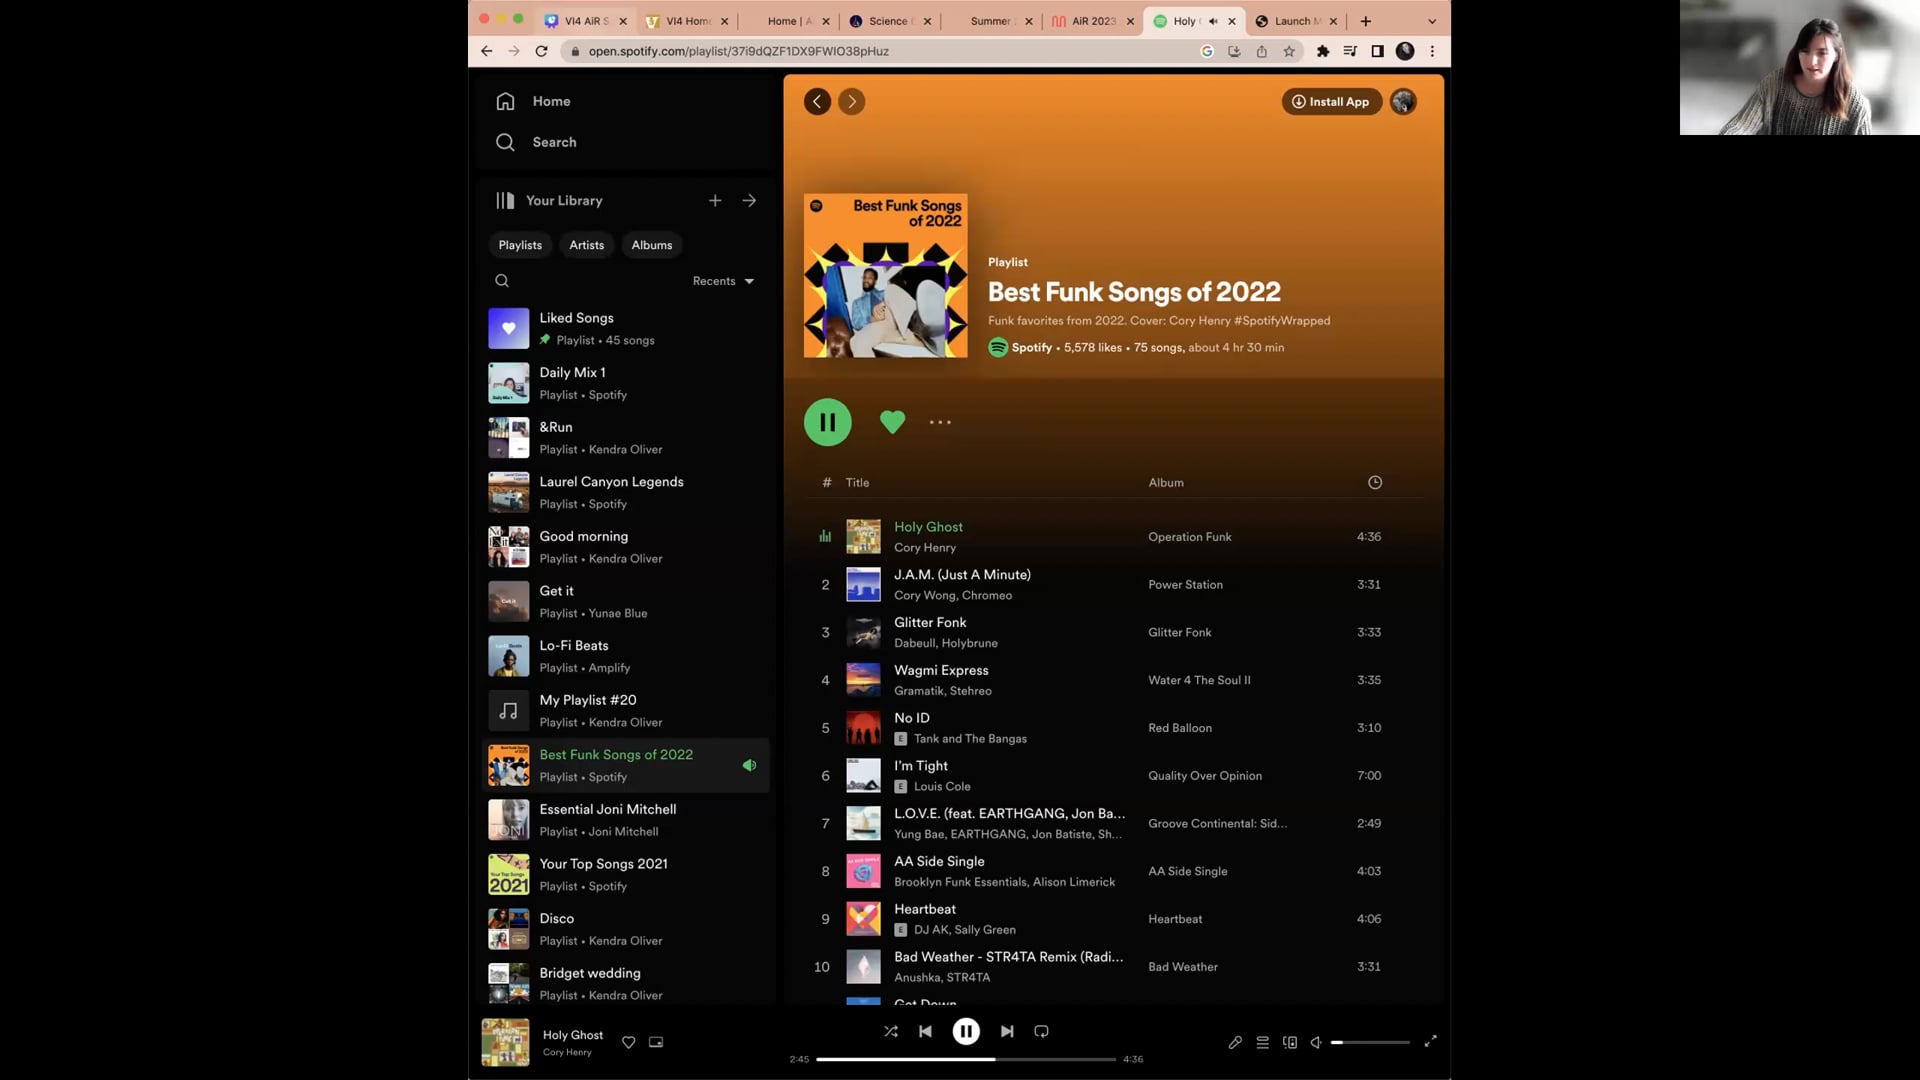Filter library by Artists

pyautogui.click(x=587, y=245)
